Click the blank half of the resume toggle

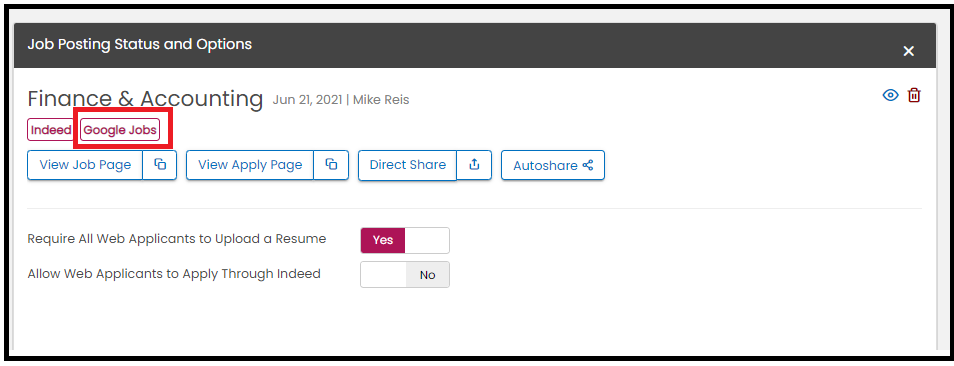pyautogui.click(x=427, y=240)
